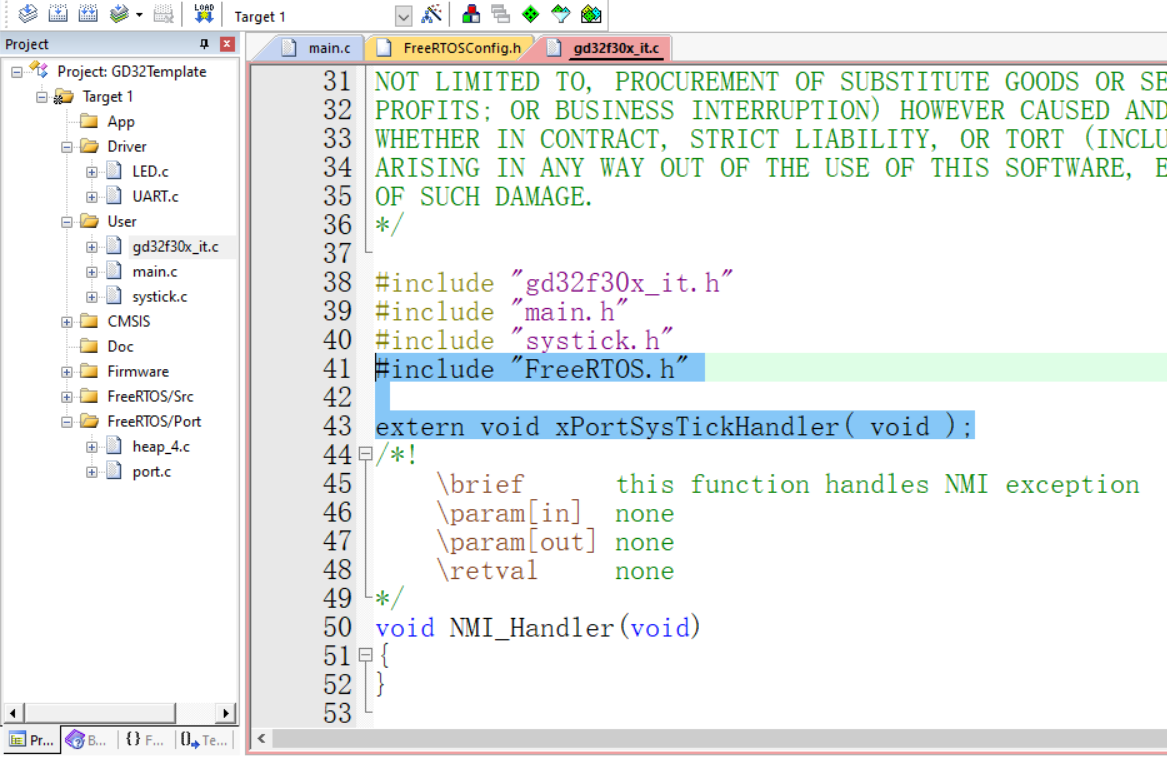This screenshot has width=1167, height=760.
Task: Select port.c under FreeRTOS/Port
Action: coord(151,472)
